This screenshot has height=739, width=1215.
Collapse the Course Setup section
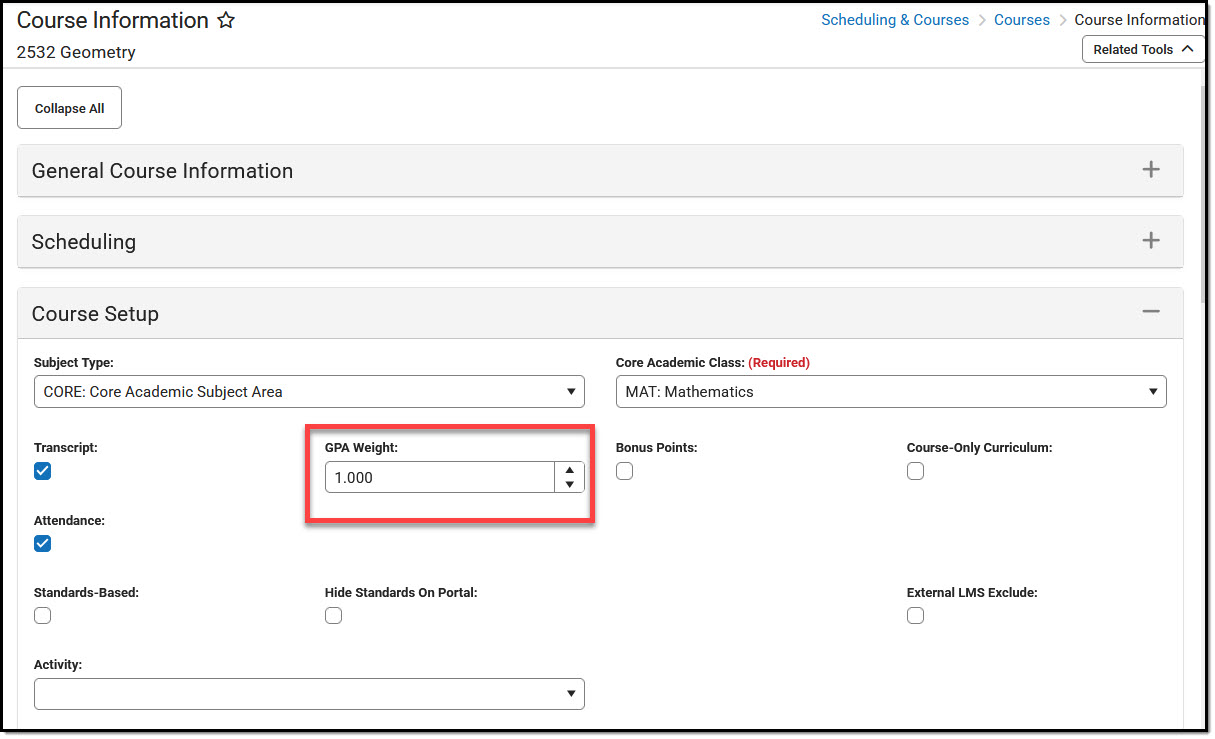click(1150, 313)
